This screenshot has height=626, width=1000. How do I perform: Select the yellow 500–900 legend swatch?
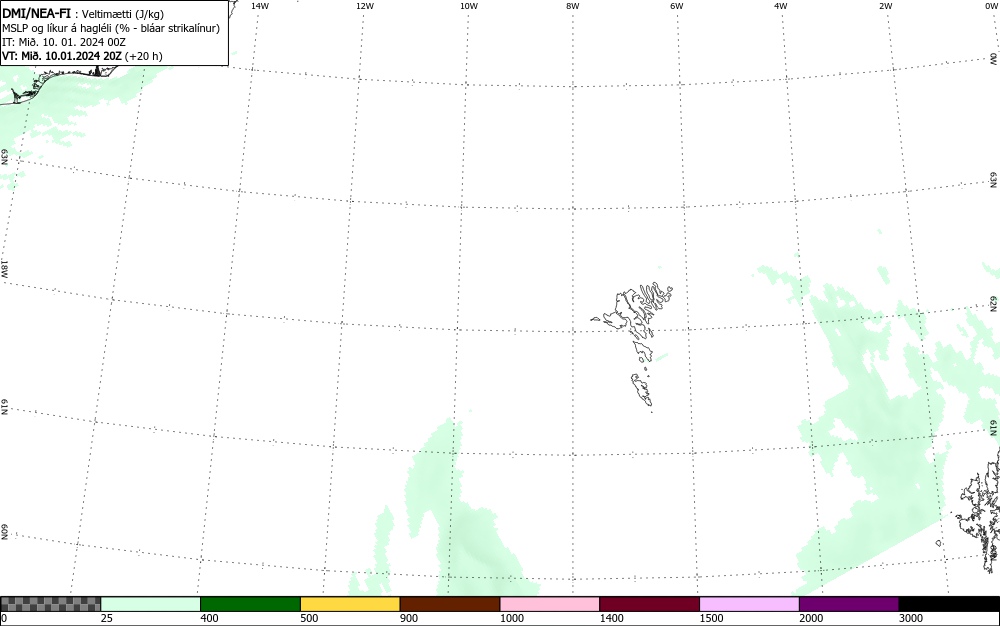[x=350, y=604]
